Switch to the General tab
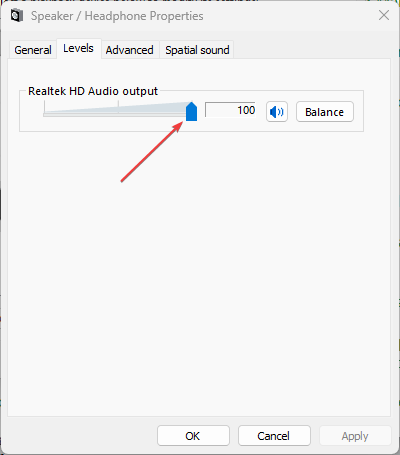The width and height of the screenshot is (400, 455). point(33,50)
